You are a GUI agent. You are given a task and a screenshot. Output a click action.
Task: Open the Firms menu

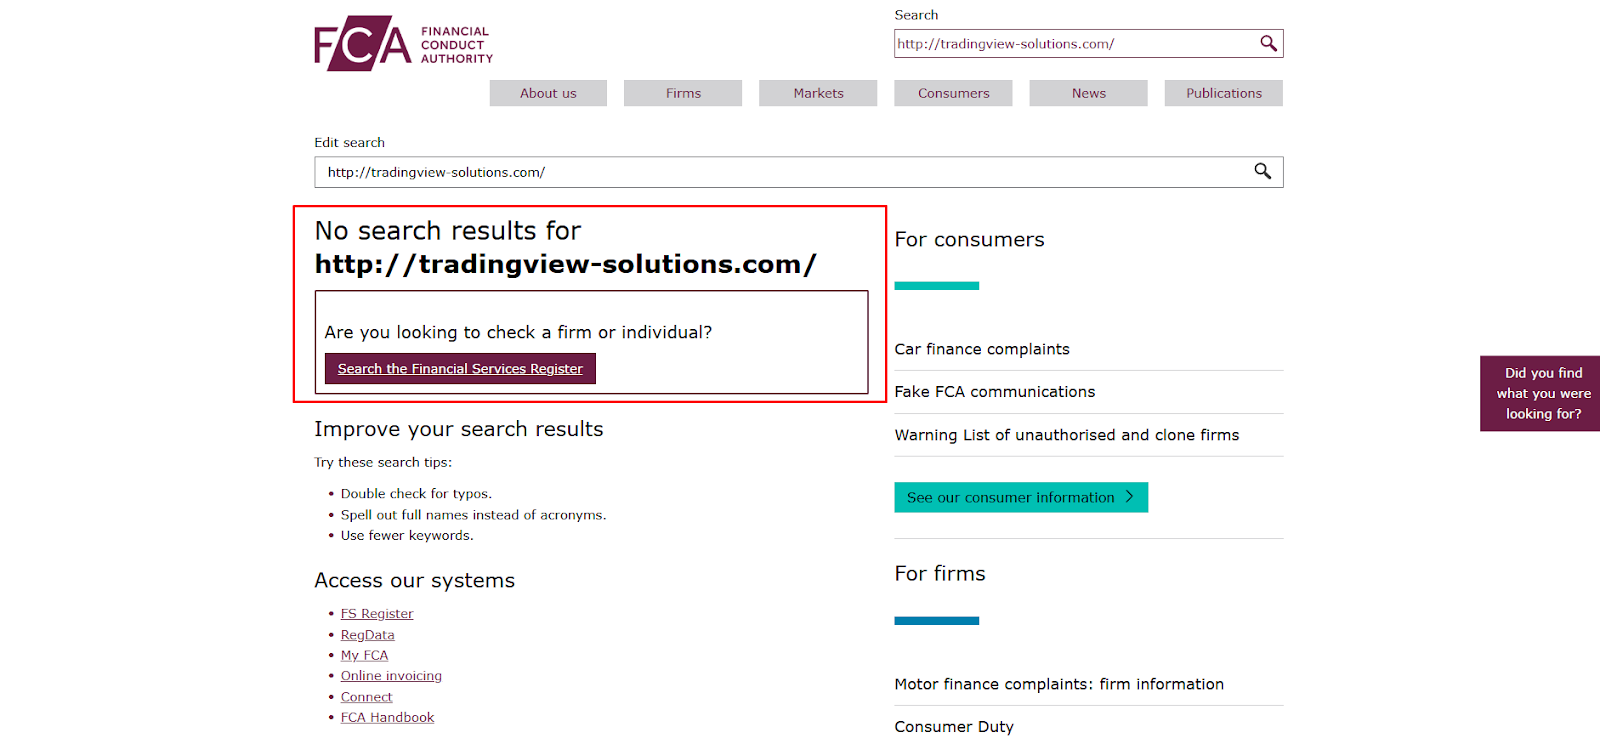pyautogui.click(x=683, y=93)
